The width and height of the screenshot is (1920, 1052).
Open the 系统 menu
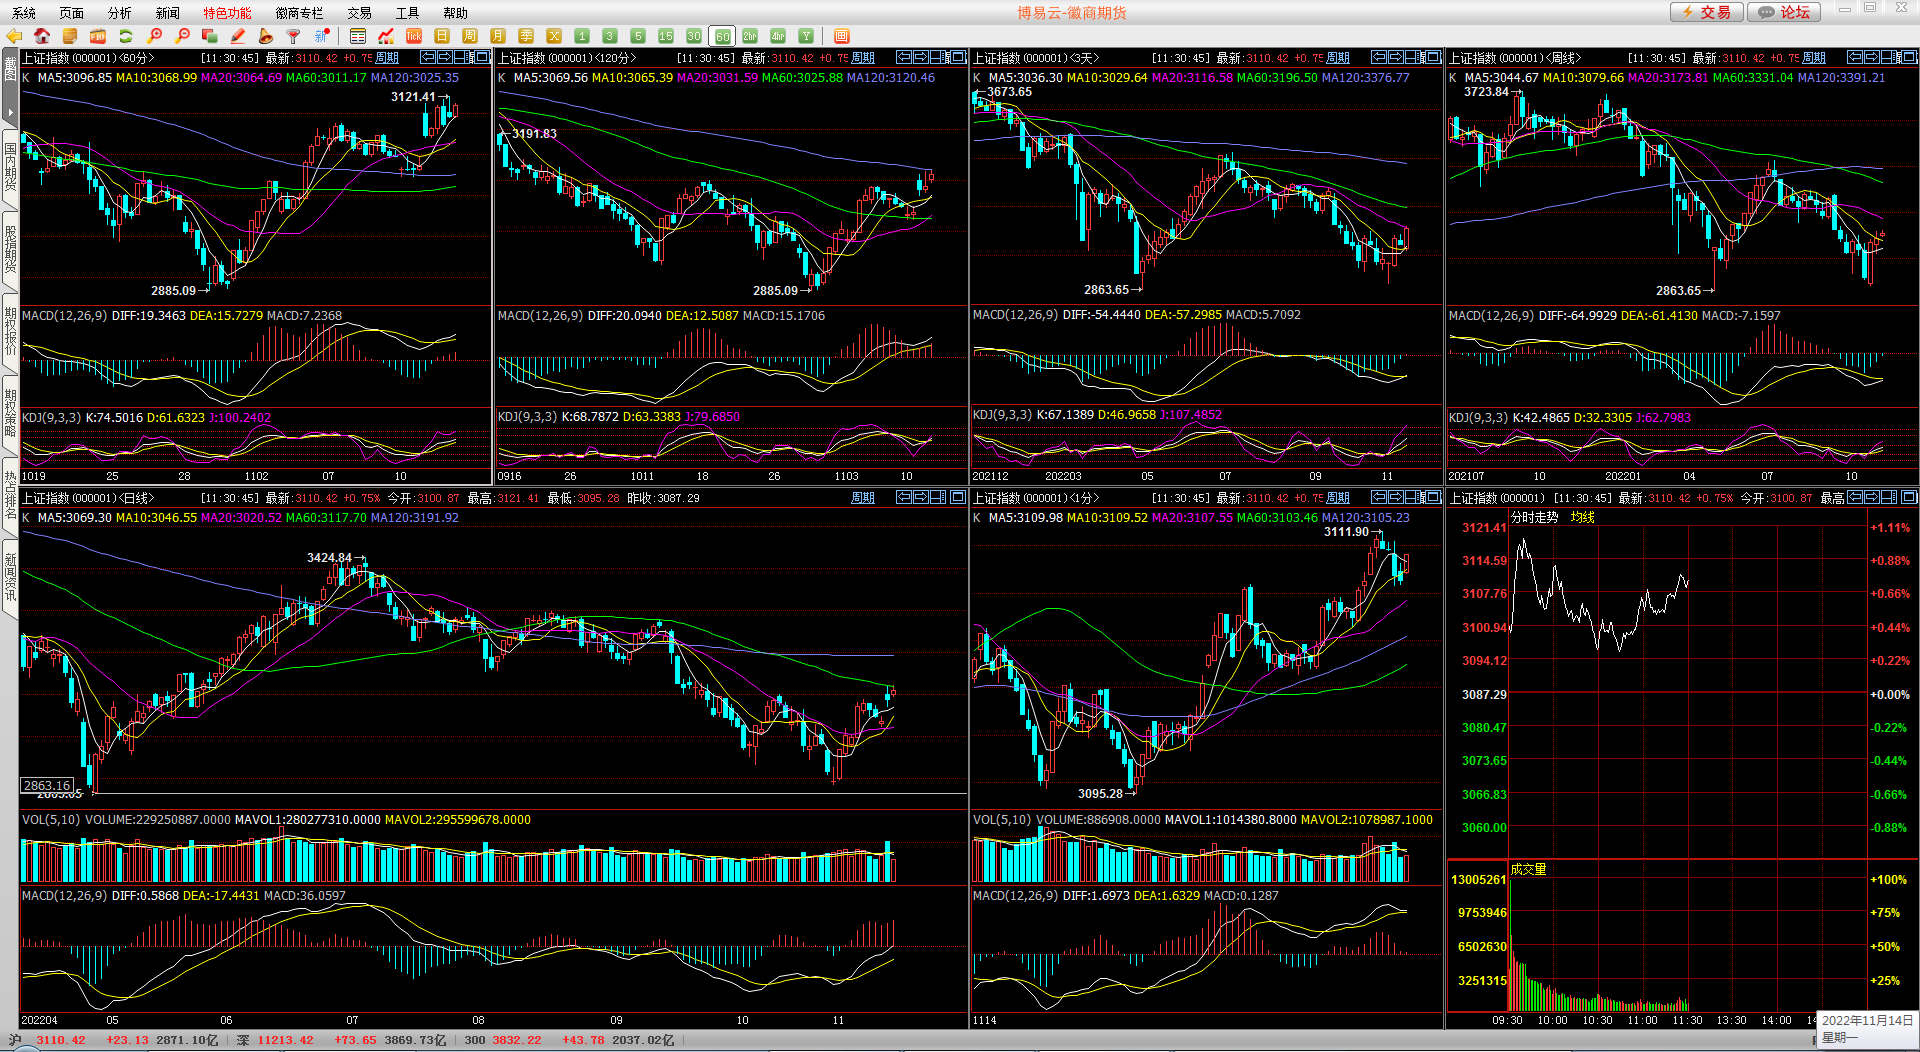coord(24,13)
